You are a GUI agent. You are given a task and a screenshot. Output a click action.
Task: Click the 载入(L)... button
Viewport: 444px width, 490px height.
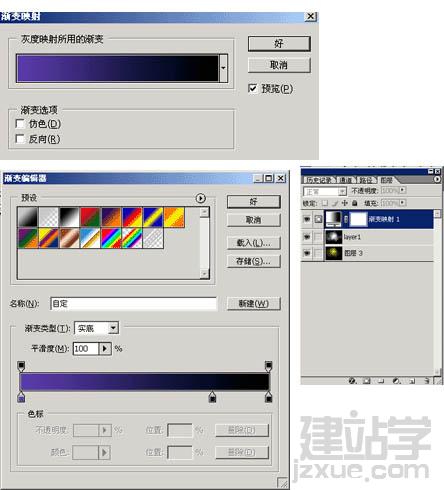point(254,243)
